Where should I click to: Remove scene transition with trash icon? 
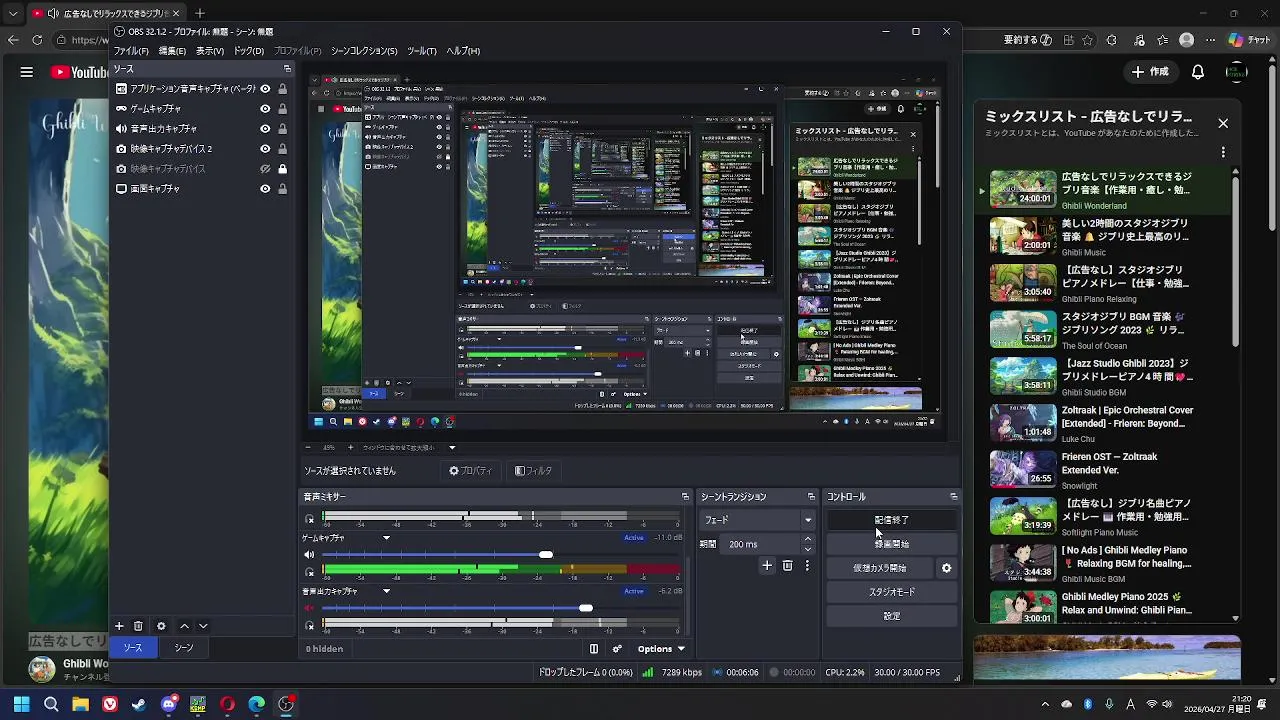[787, 566]
